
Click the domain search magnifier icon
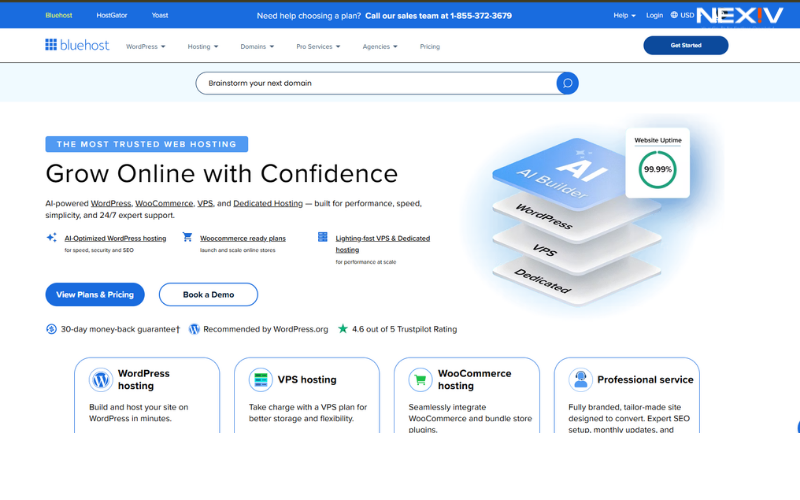pos(567,83)
